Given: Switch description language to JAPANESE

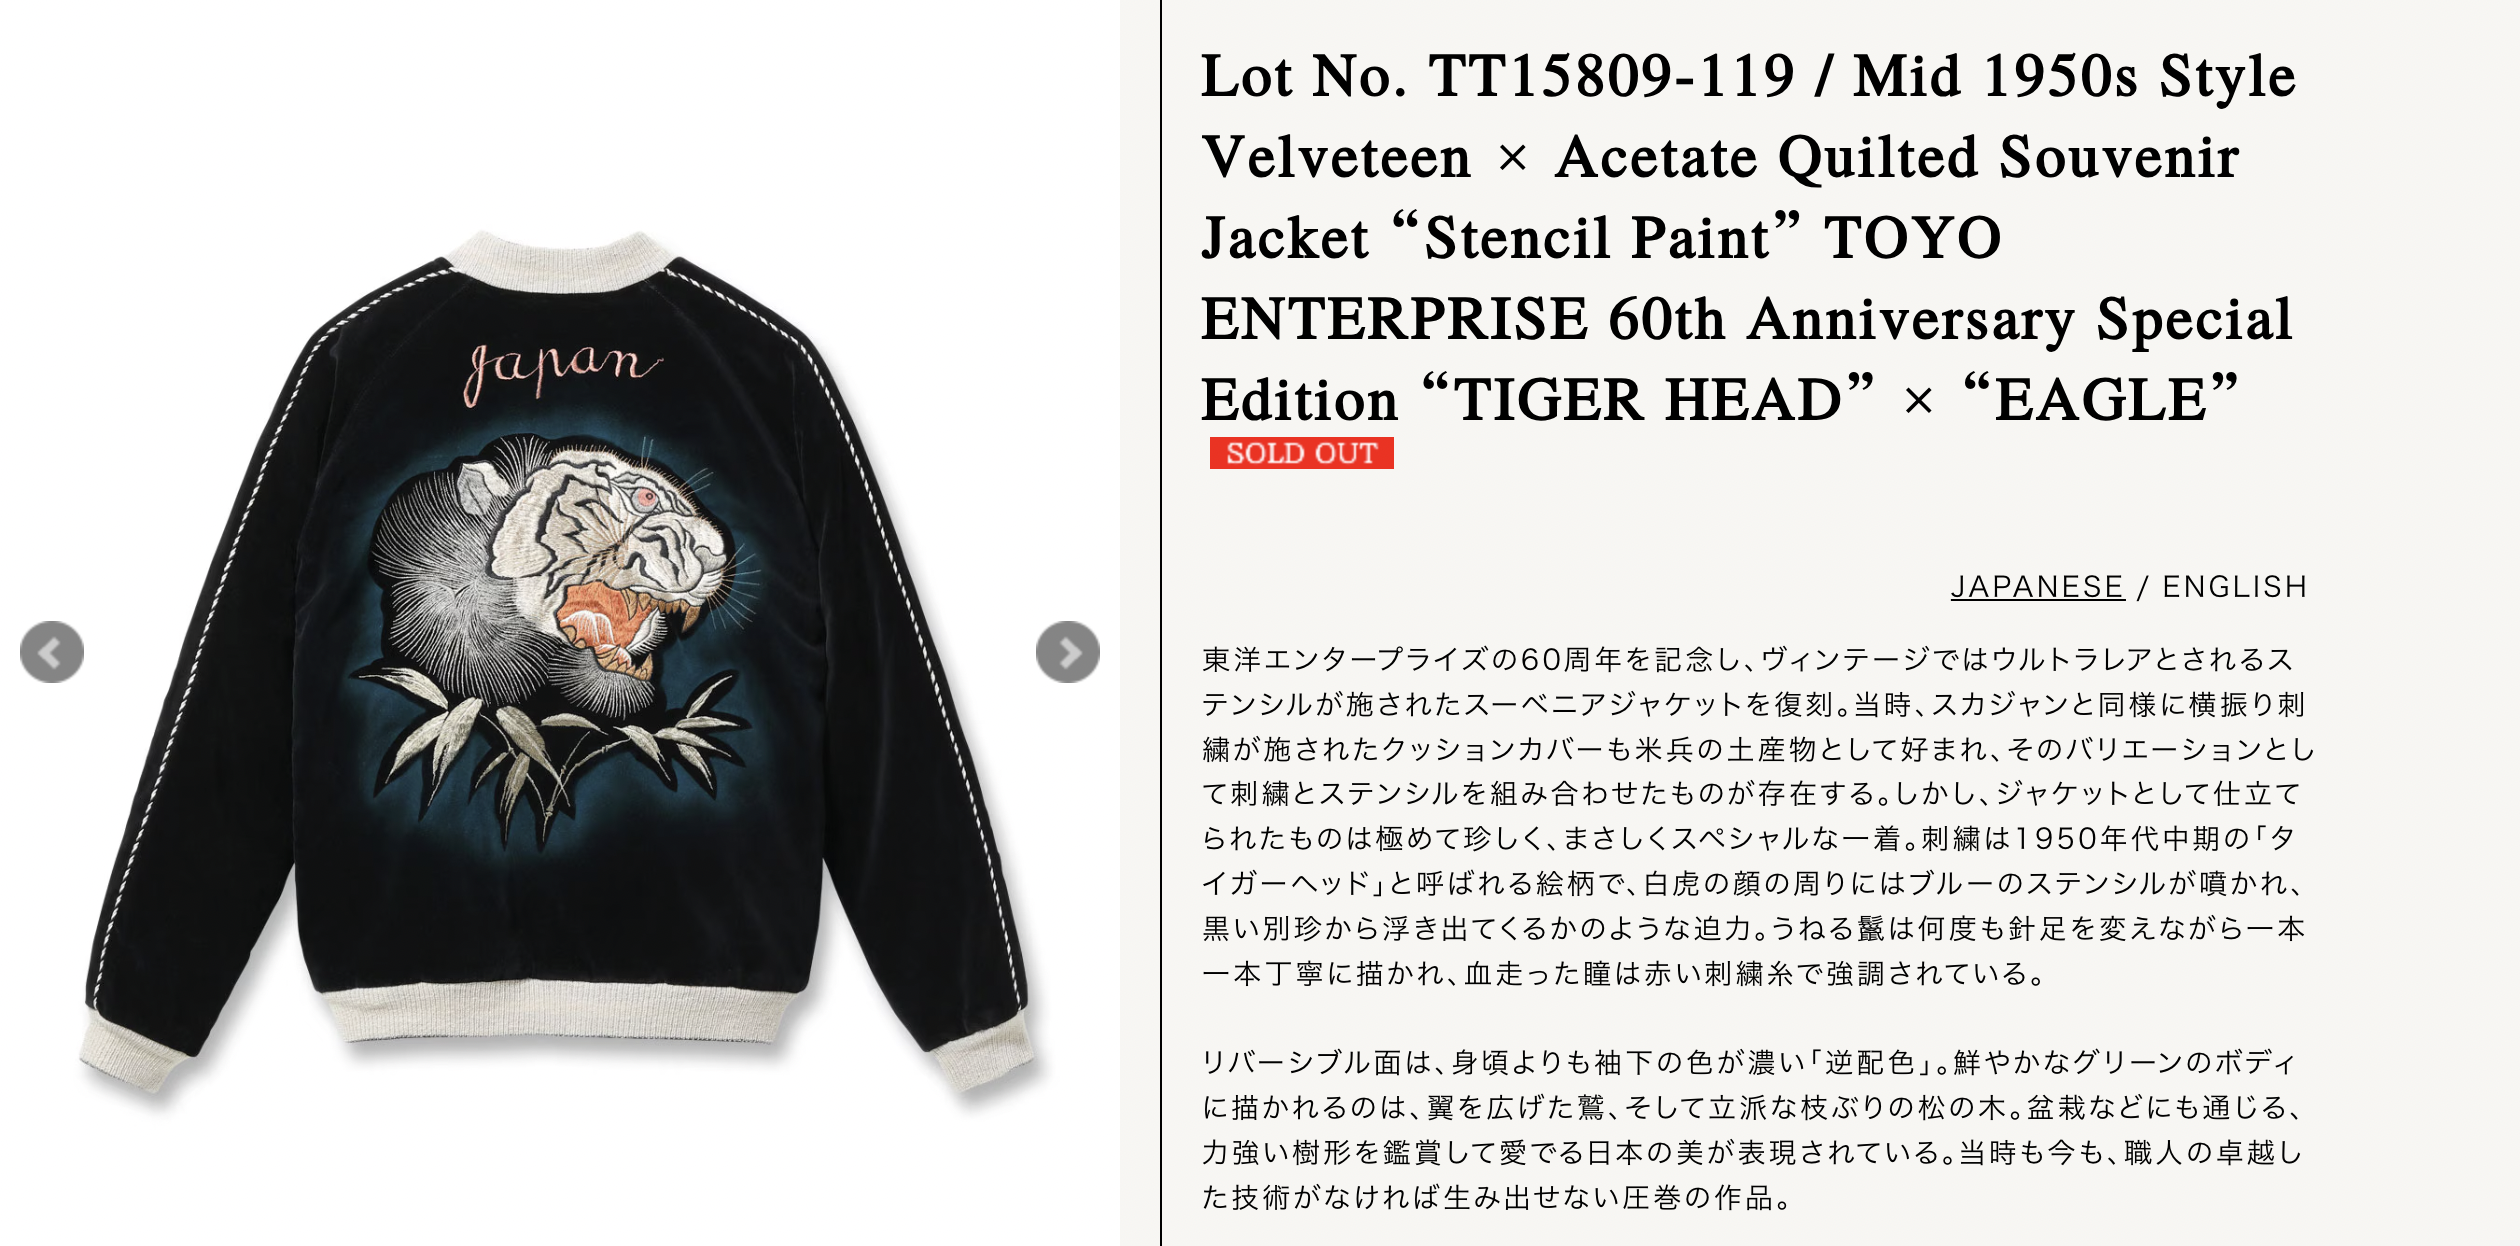Looking at the screenshot, I should [x=2037, y=586].
